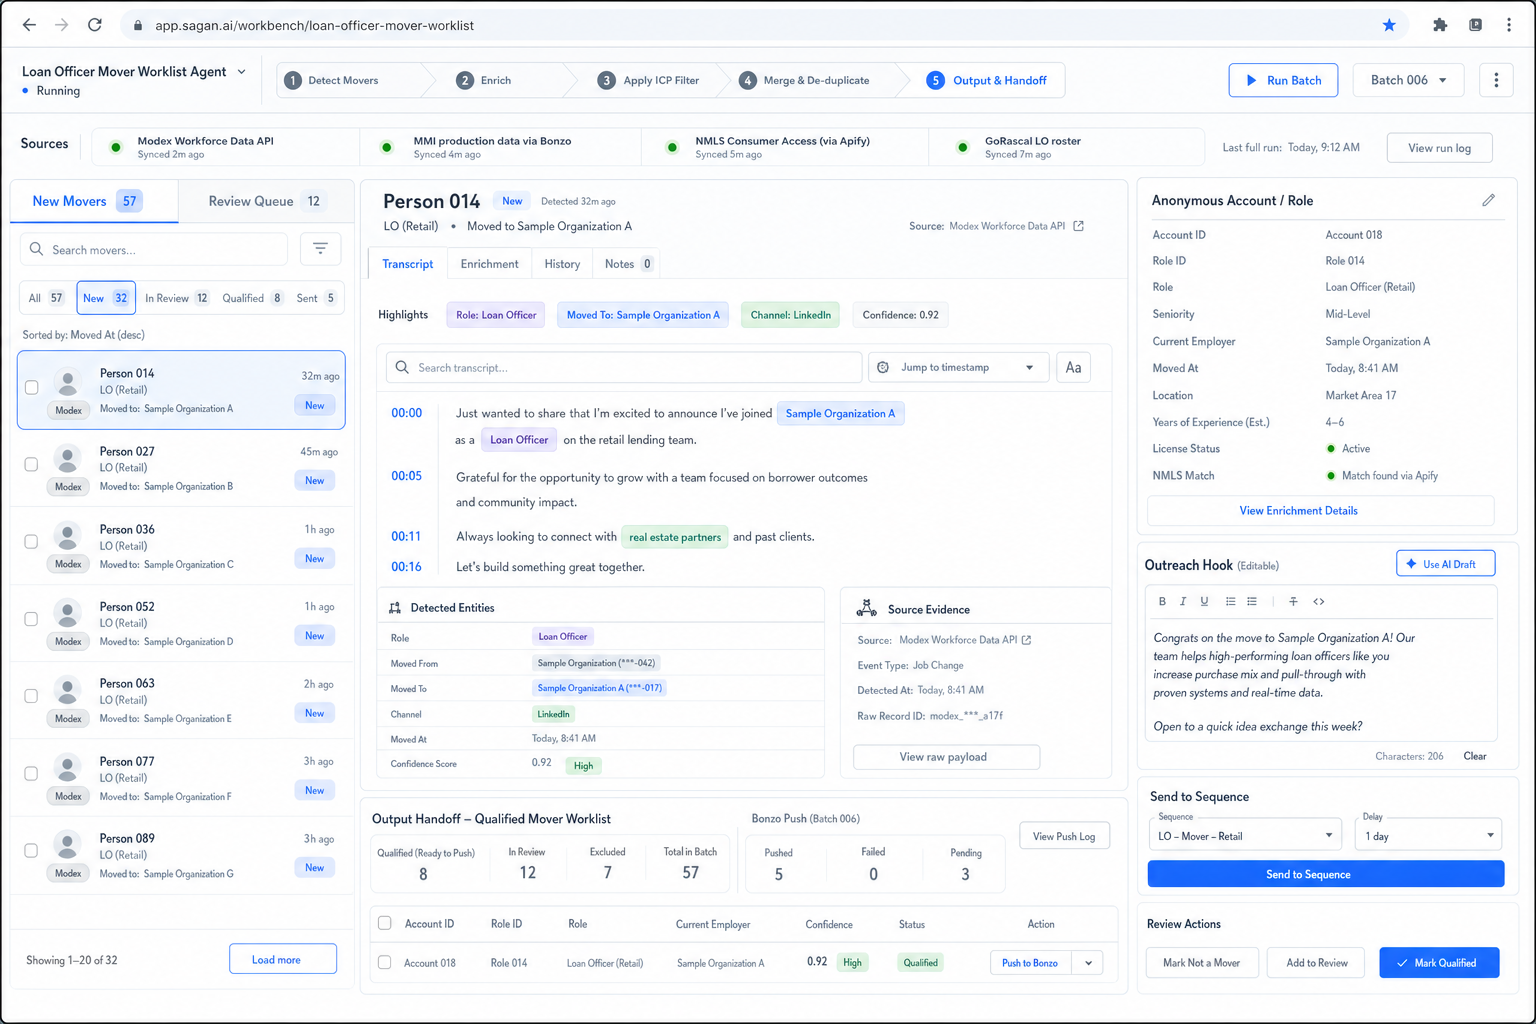Go to Apply ICP Filter step
The width and height of the screenshot is (1536, 1024).
click(x=649, y=80)
